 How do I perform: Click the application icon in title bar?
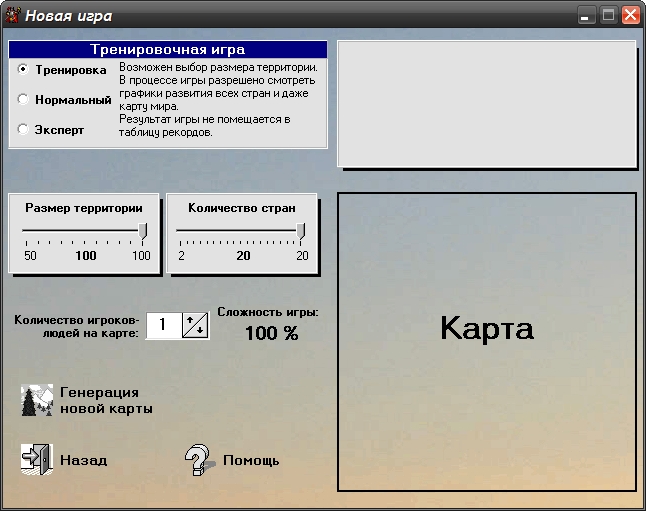click(x=12, y=15)
